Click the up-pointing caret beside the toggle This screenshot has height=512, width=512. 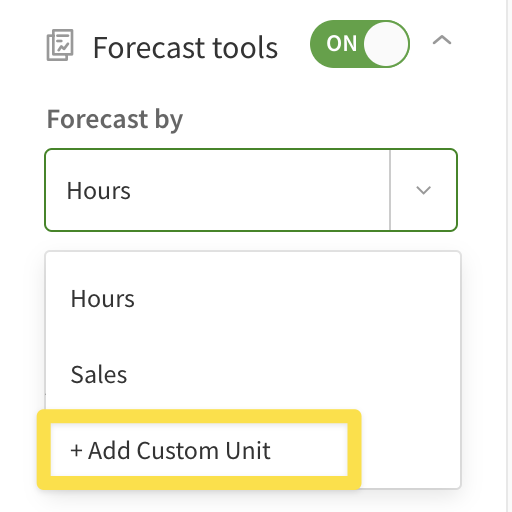point(442,40)
